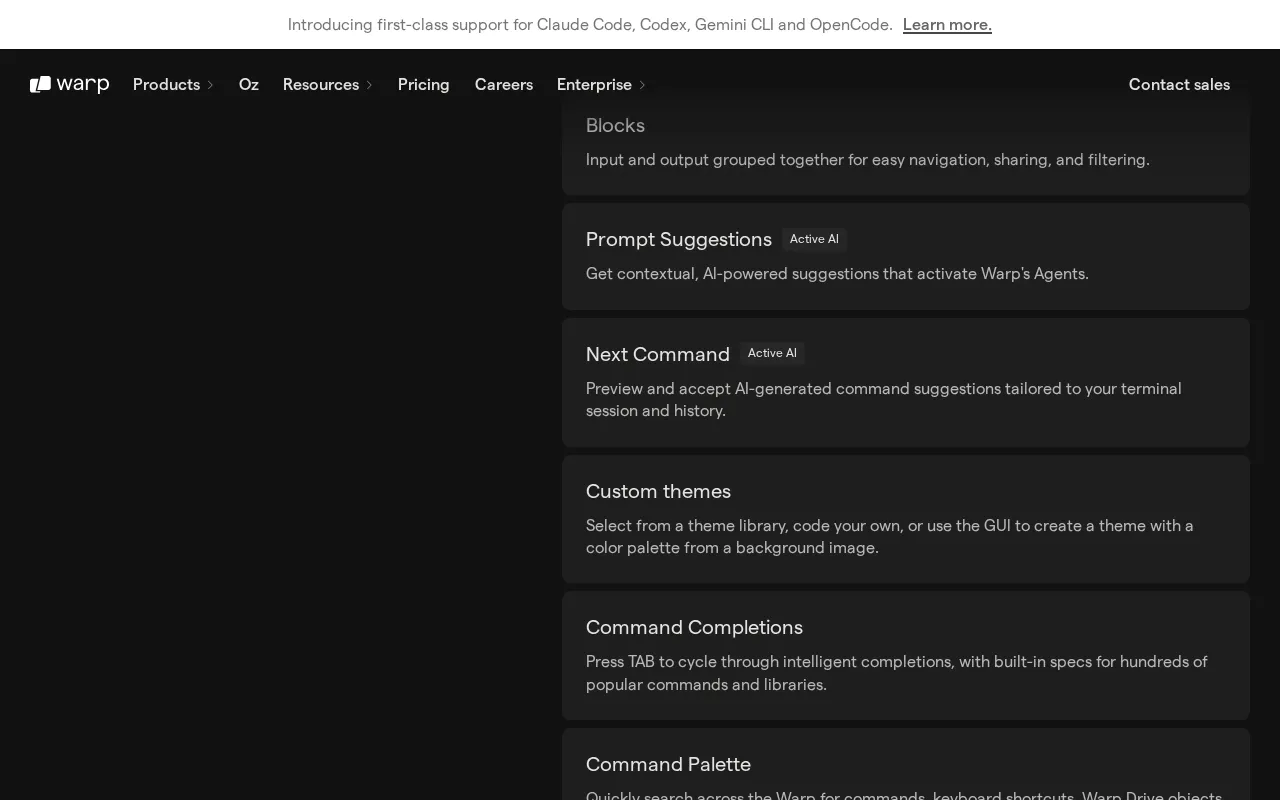Click the Contact sales button

point(1179,84)
